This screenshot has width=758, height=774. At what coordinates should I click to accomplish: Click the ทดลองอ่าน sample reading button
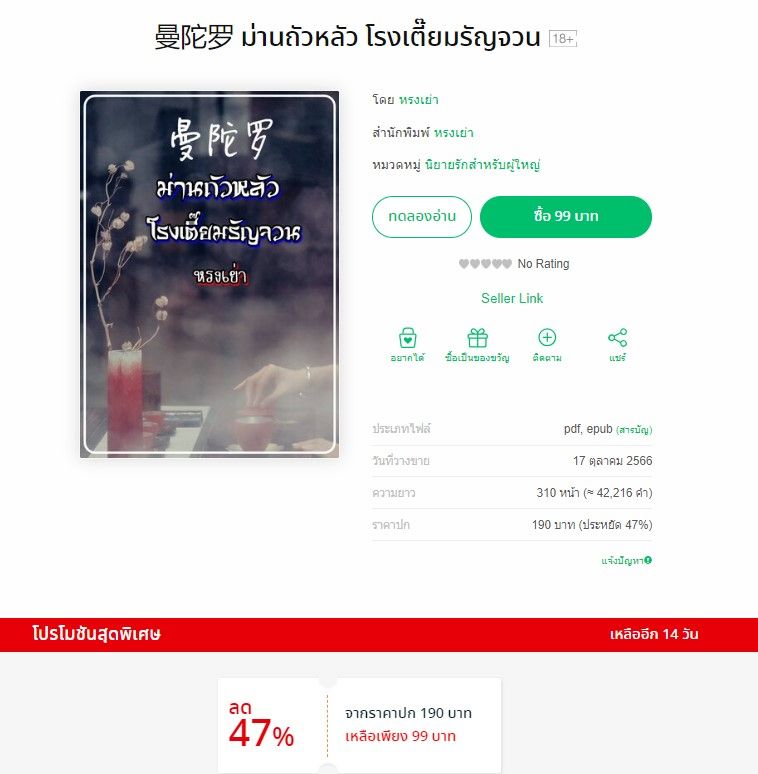coord(422,217)
